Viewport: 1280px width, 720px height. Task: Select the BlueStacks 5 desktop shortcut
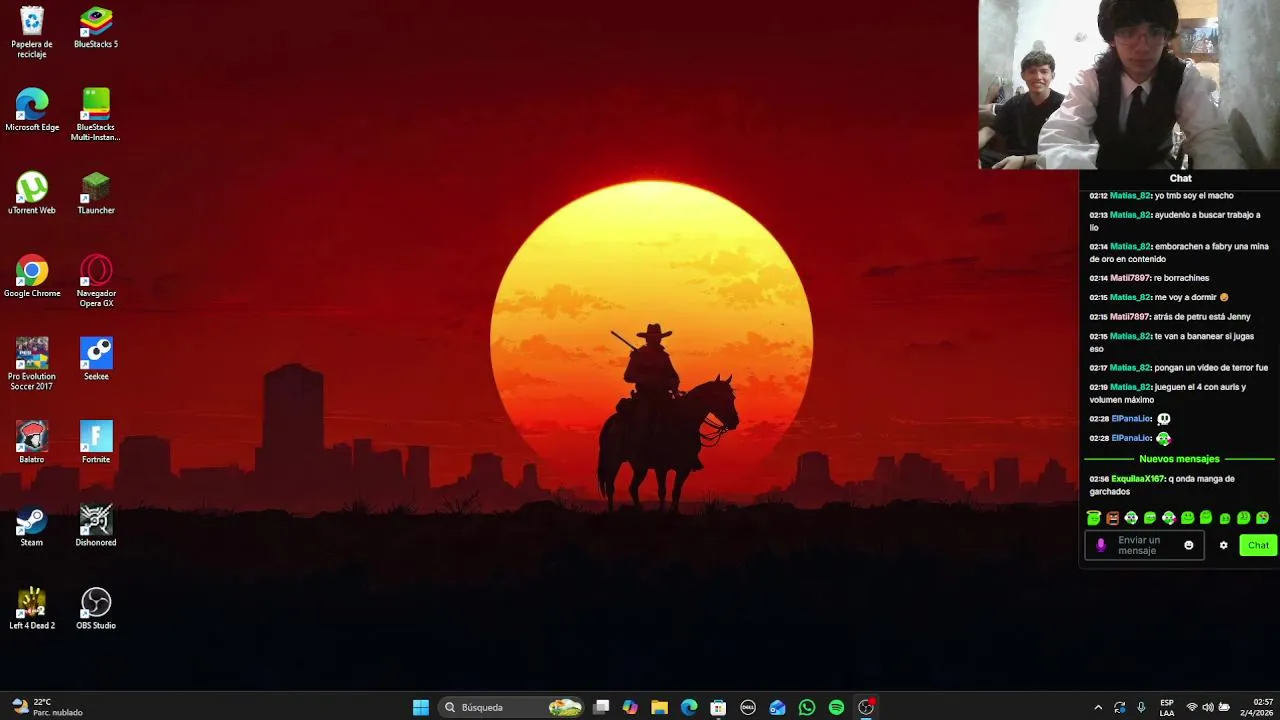[x=96, y=28]
